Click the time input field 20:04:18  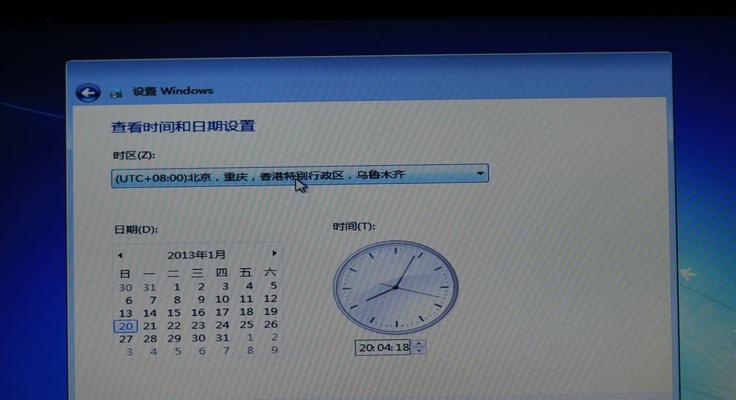coord(383,347)
